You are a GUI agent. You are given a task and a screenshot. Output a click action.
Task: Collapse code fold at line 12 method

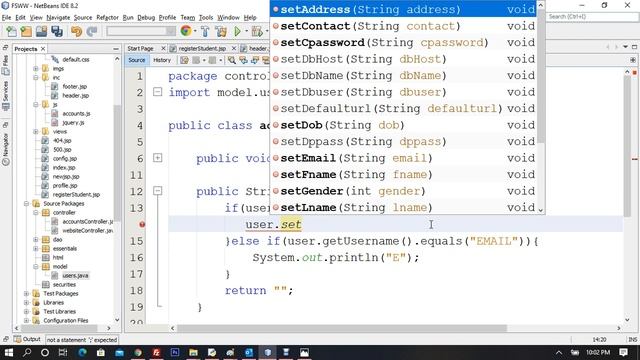[158, 191]
